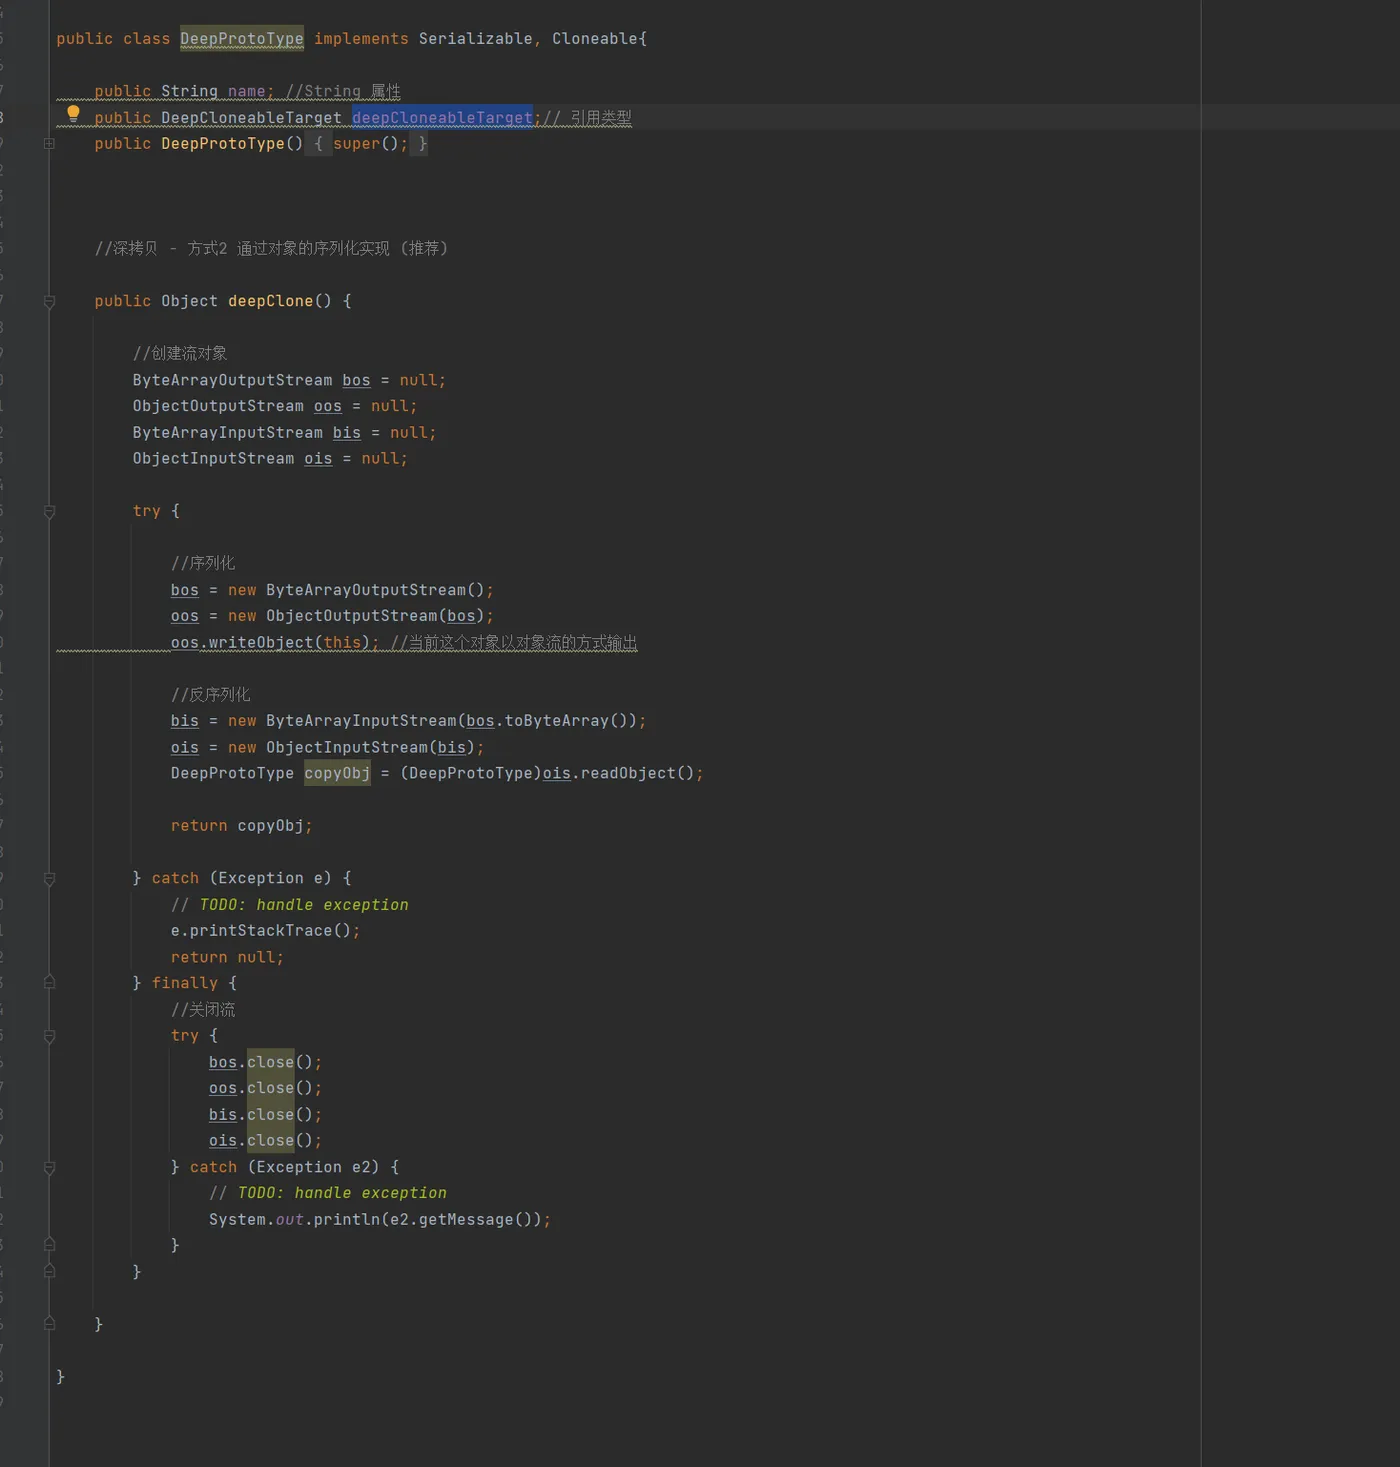Viewport: 1400px width, 1467px height.
Task: Click the ois.close() call
Action: click(x=265, y=1141)
